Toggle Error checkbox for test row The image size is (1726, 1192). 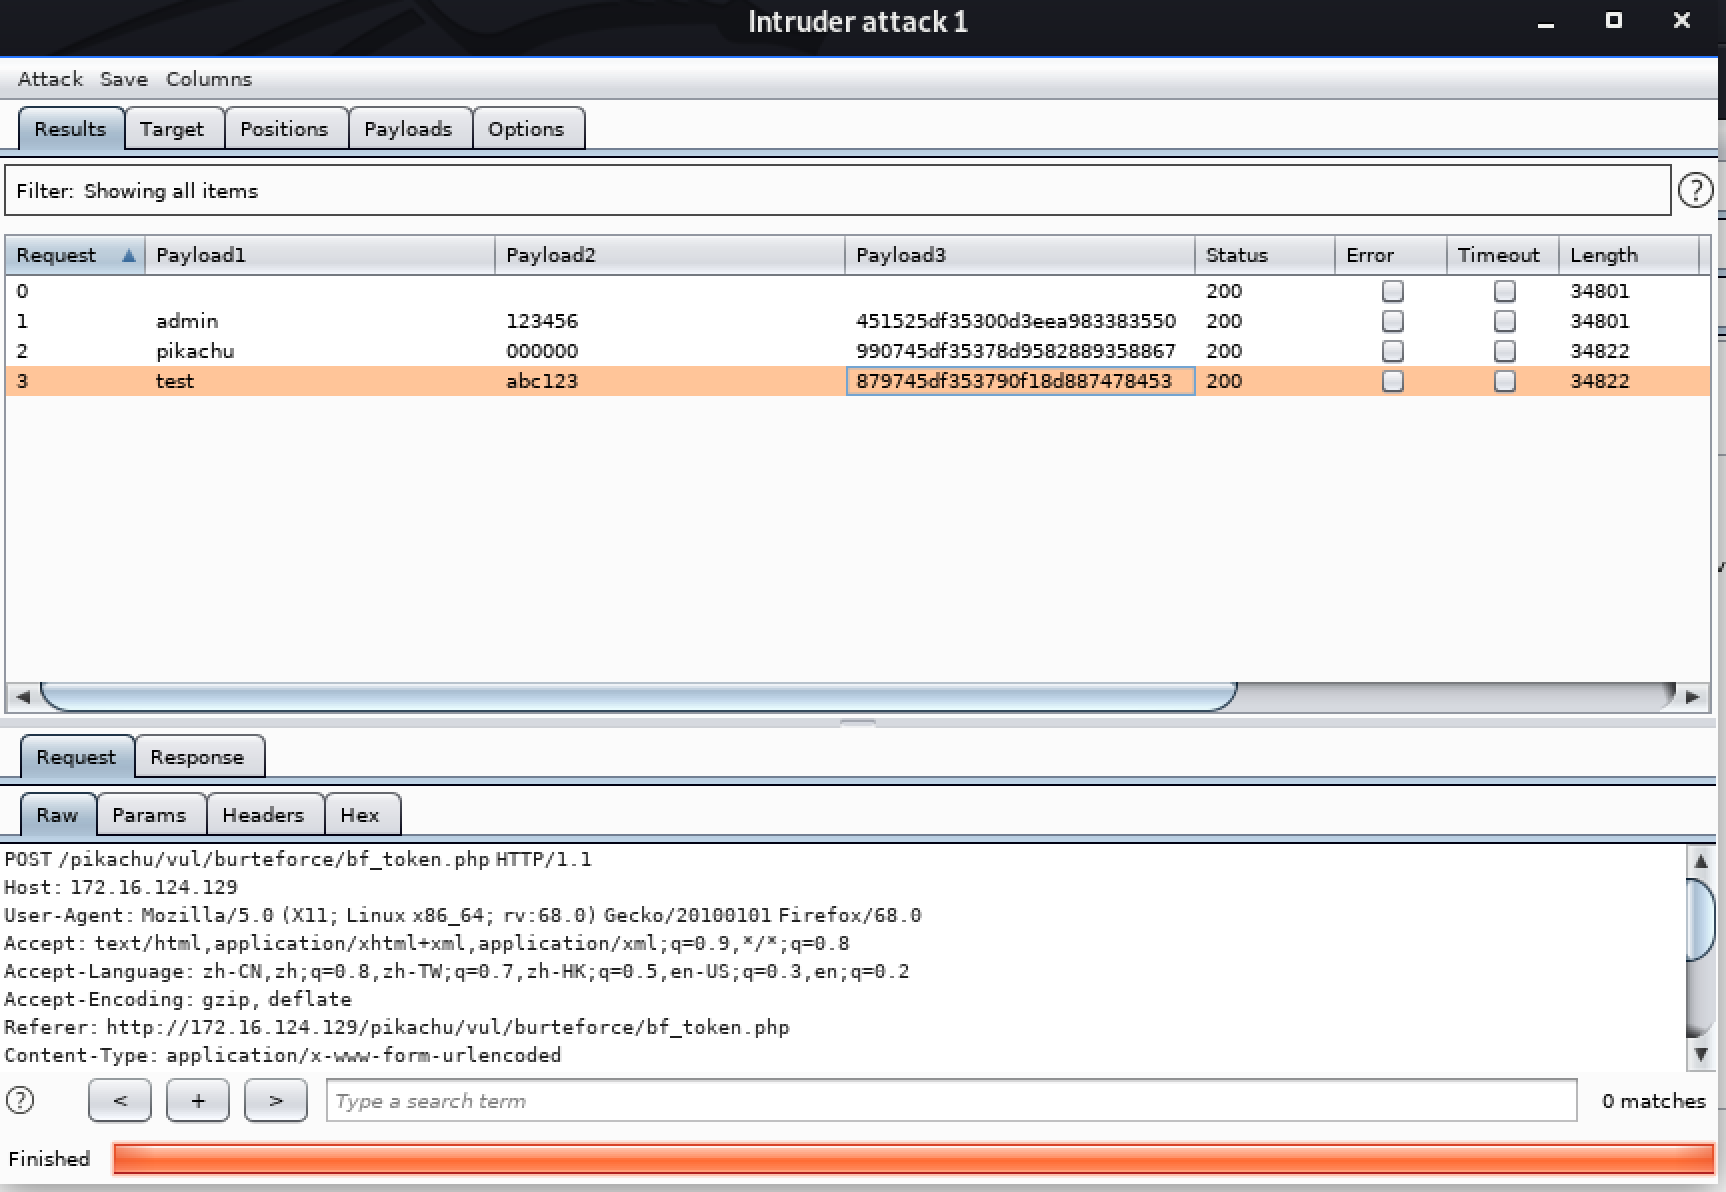1392,381
